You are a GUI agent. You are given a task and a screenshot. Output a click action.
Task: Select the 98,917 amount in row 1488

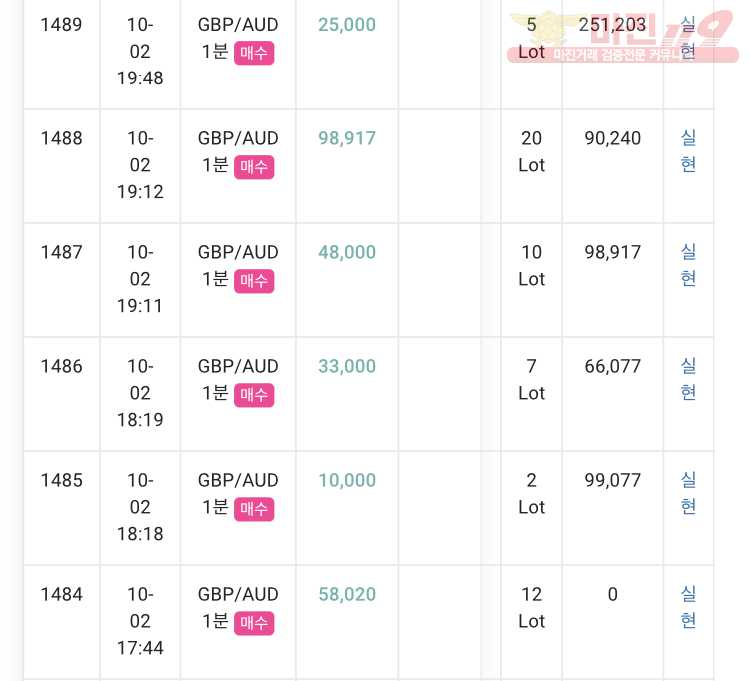tap(347, 138)
